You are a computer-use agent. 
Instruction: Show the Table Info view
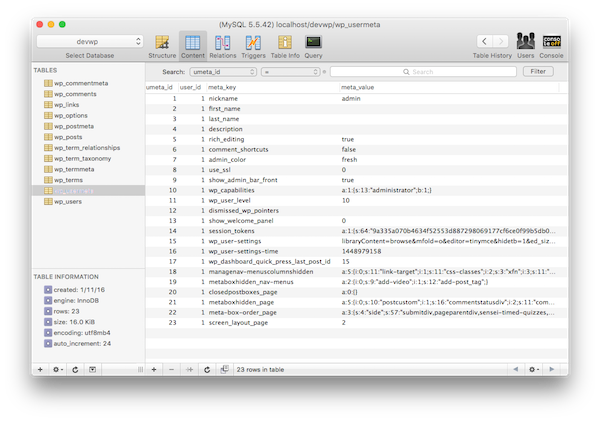285,44
